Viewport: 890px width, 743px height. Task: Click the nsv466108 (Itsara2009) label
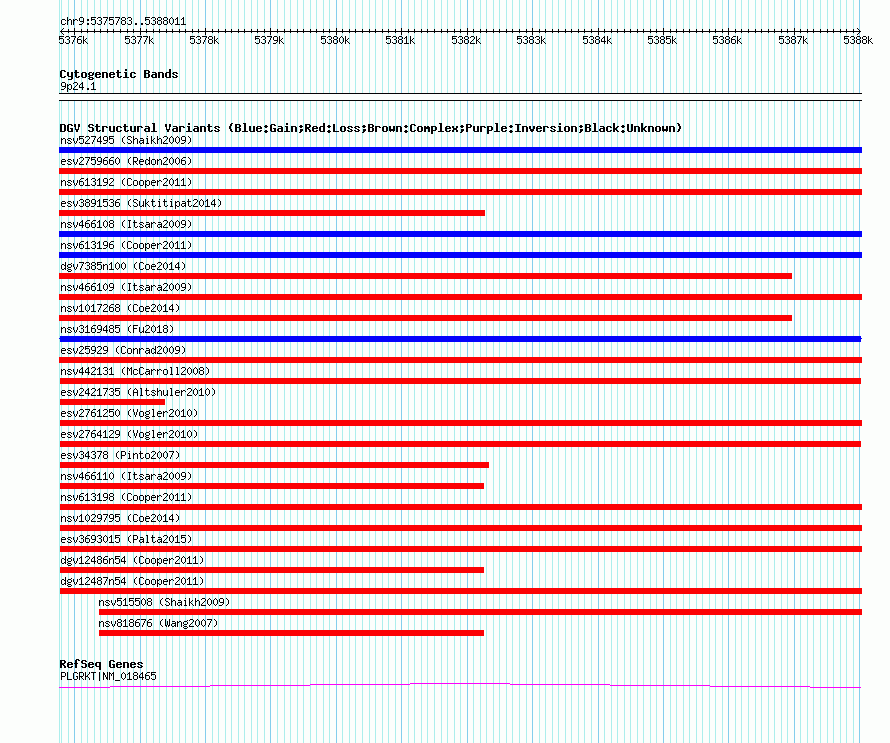coord(126,224)
